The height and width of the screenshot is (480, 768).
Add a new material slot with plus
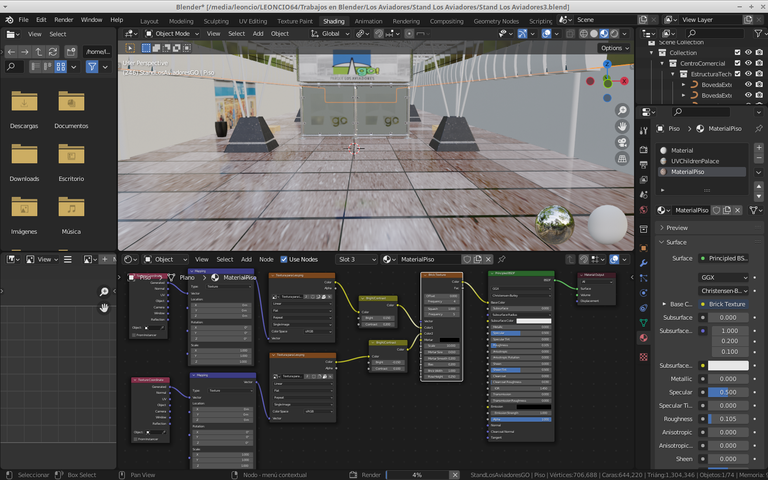(x=759, y=147)
